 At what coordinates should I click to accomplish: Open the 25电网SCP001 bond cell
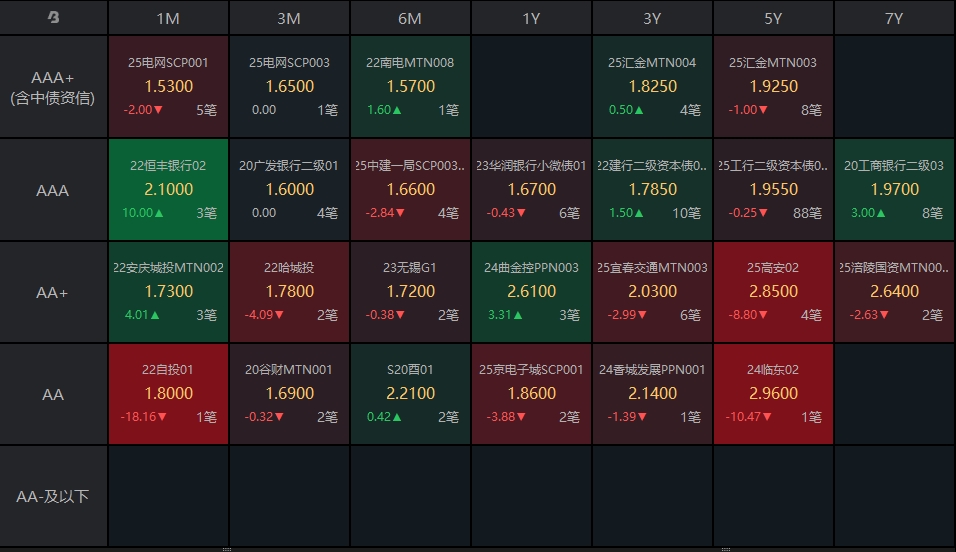(x=168, y=87)
